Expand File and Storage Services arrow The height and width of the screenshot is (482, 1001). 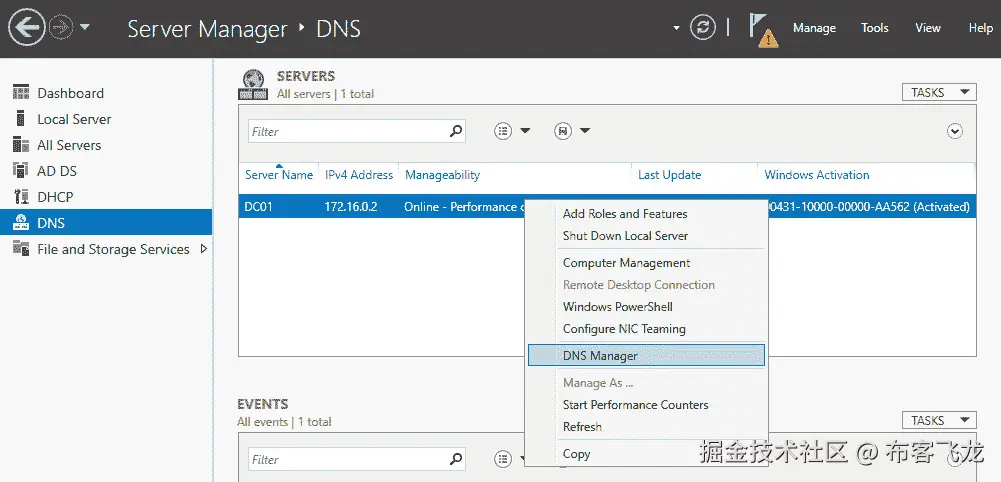pos(204,249)
